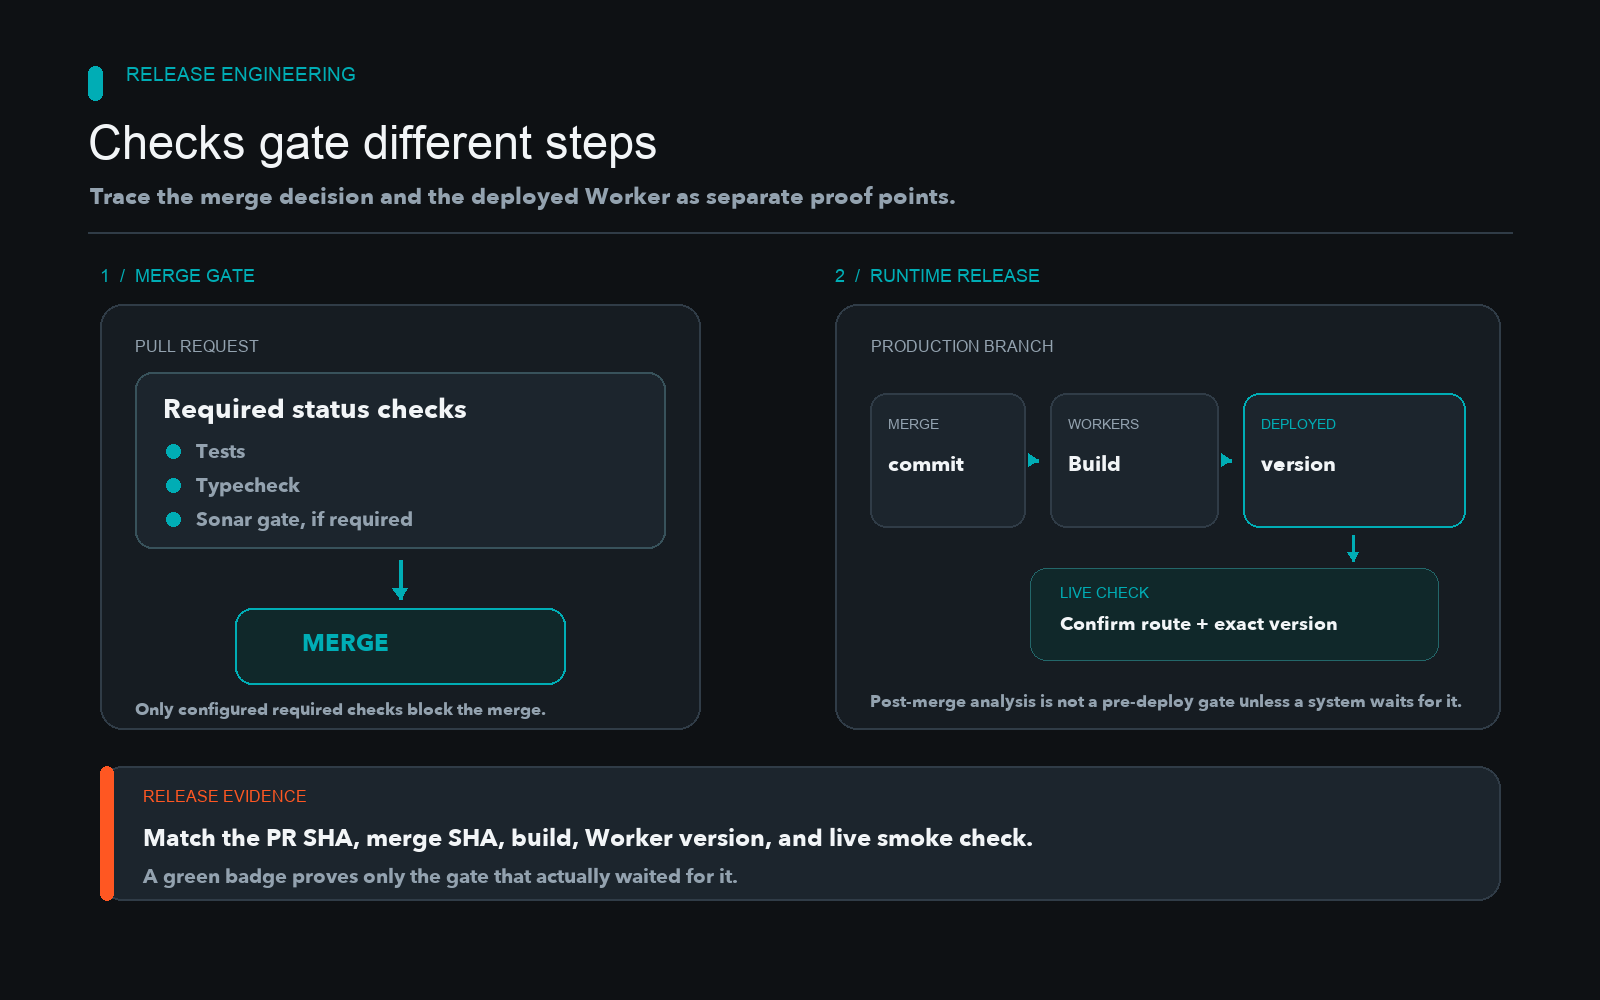The width and height of the screenshot is (1600, 1000).
Task: Click the teal bullet beside Tests
Action: [174, 452]
